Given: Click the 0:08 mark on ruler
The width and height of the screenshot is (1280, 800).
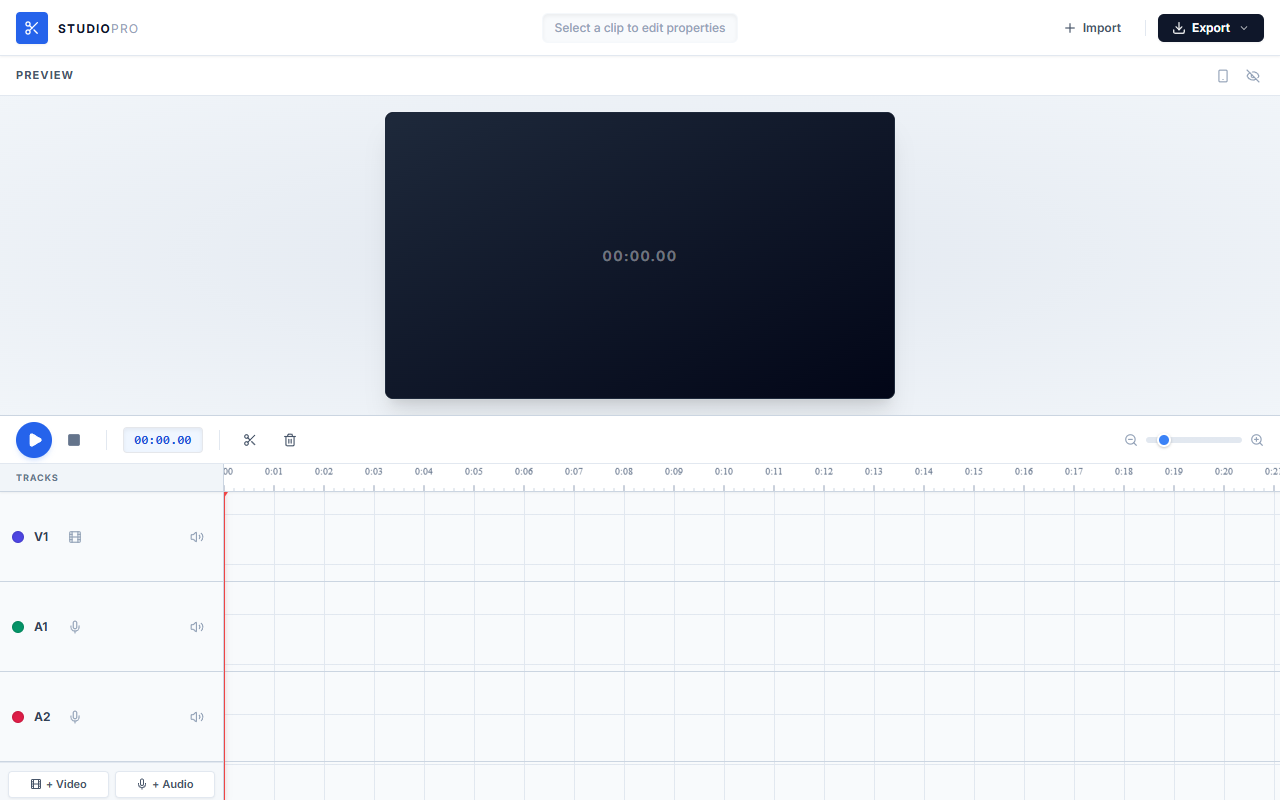Looking at the screenshot, I should click(624, 472).
